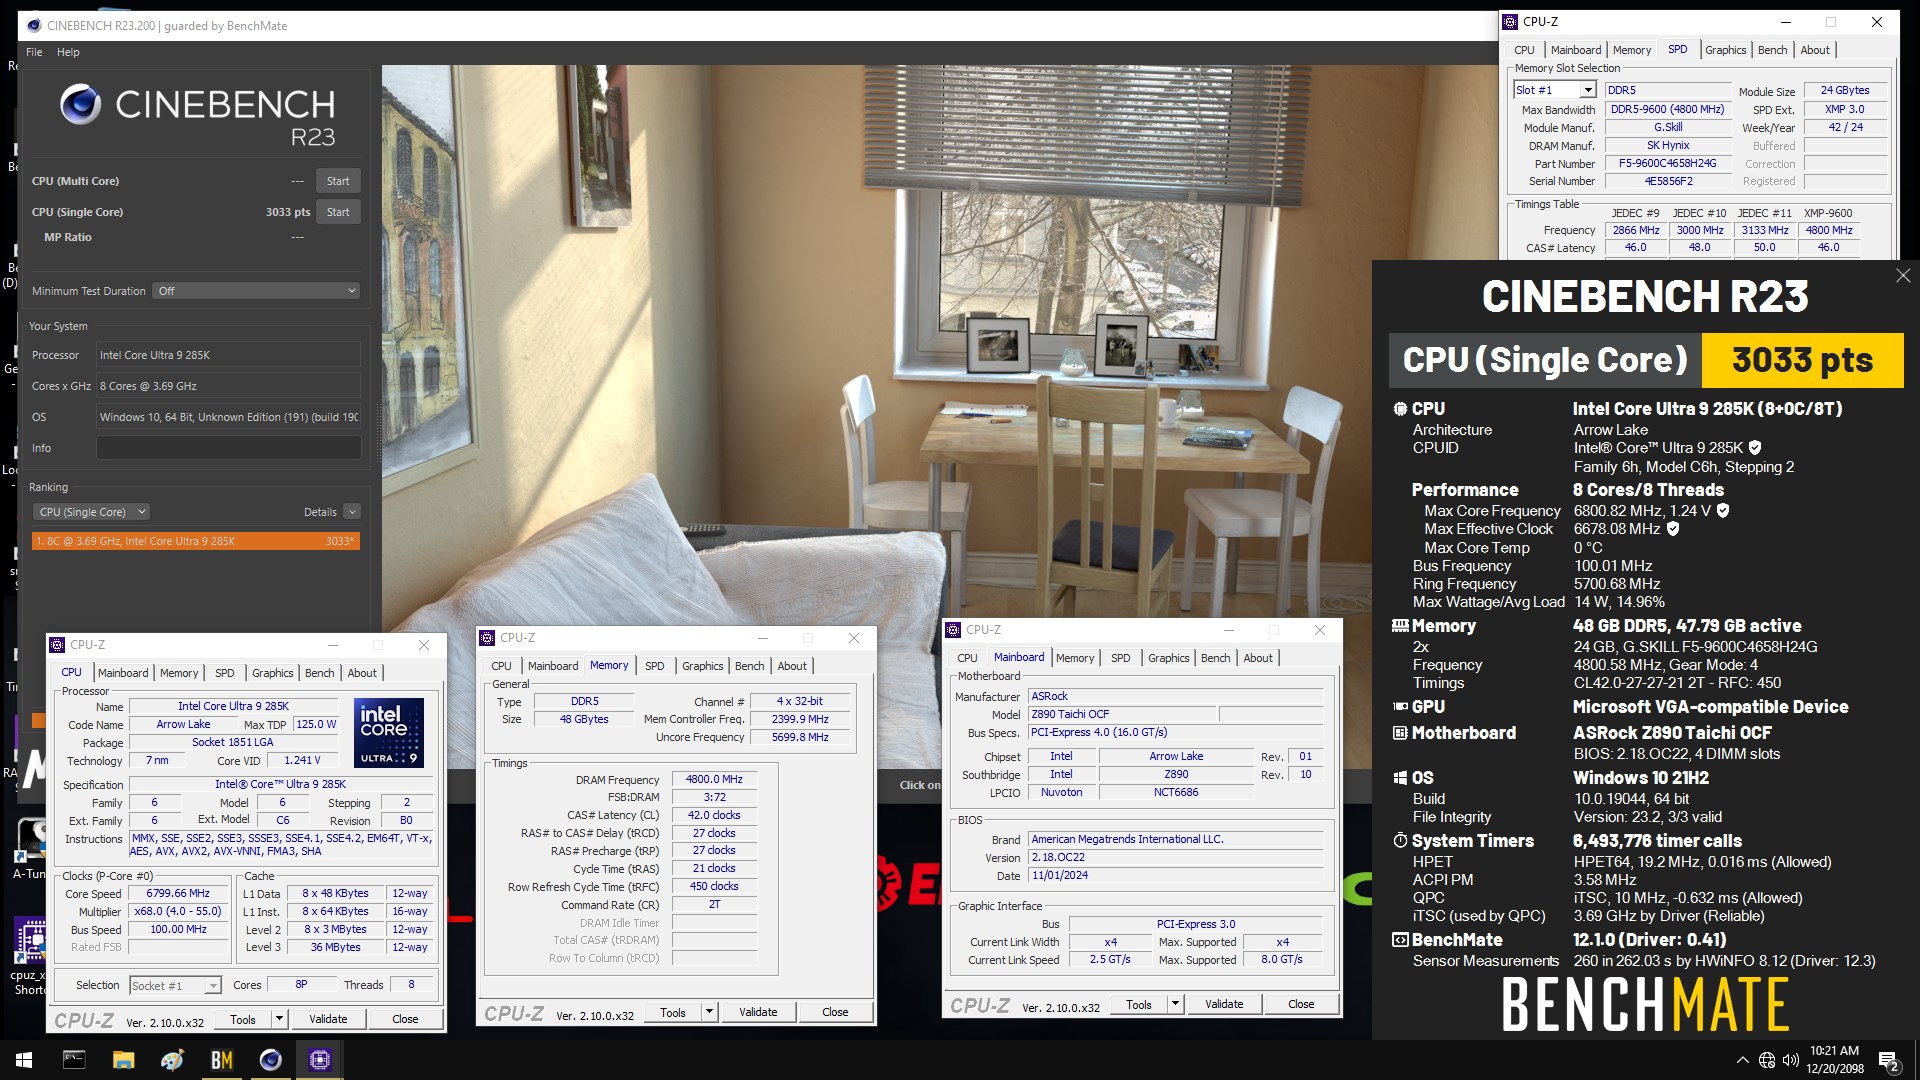
Task: Click Validate in CPU-Z CPU window
Action: (x=328, y=1019)
